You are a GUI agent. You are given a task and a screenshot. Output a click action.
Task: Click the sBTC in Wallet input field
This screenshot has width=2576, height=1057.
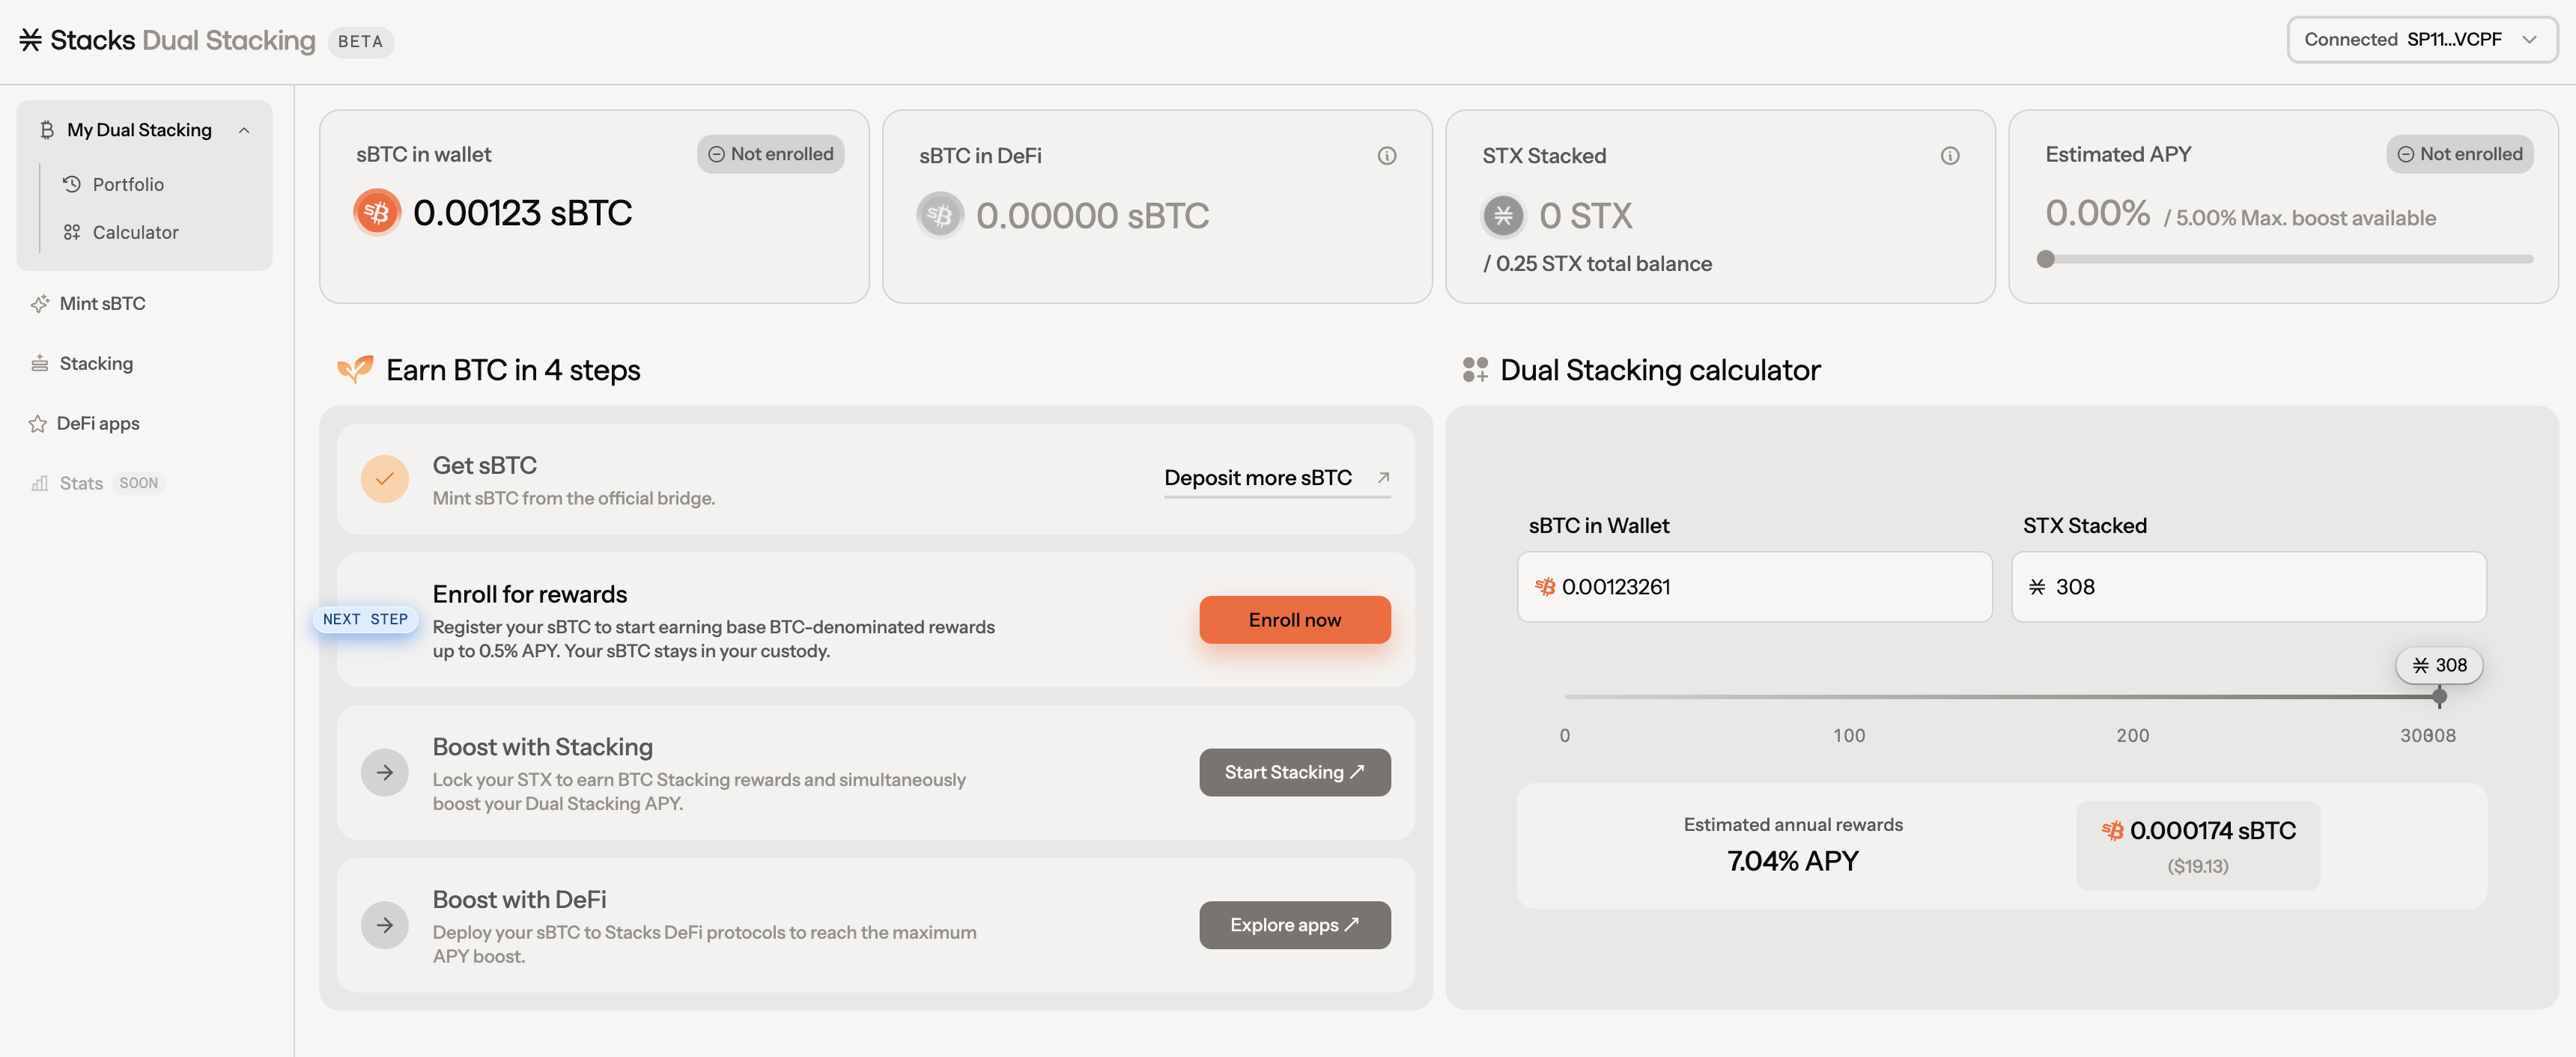click(x=1754, y=587)
